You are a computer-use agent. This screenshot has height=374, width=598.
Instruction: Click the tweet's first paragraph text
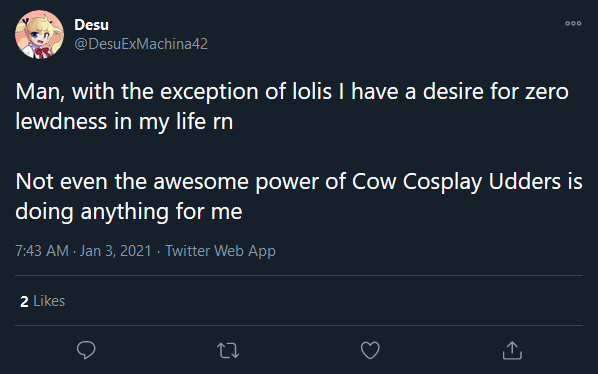pyautogui.click(x=292, y=106)
